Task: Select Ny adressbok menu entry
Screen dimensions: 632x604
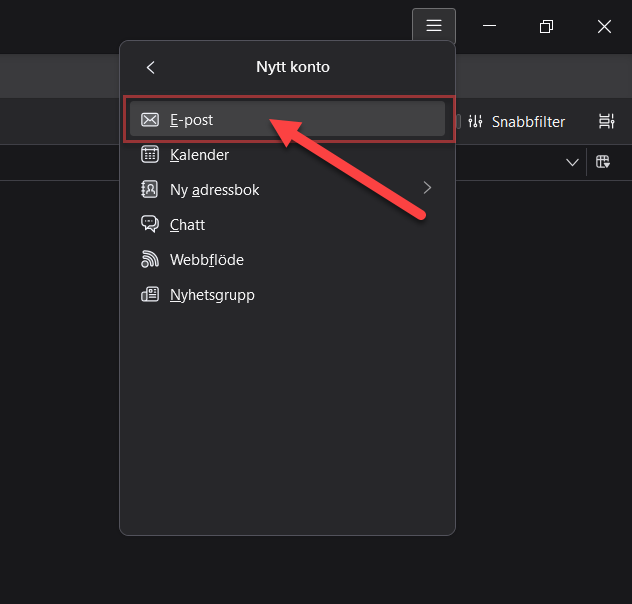Action: click(287, 189)
